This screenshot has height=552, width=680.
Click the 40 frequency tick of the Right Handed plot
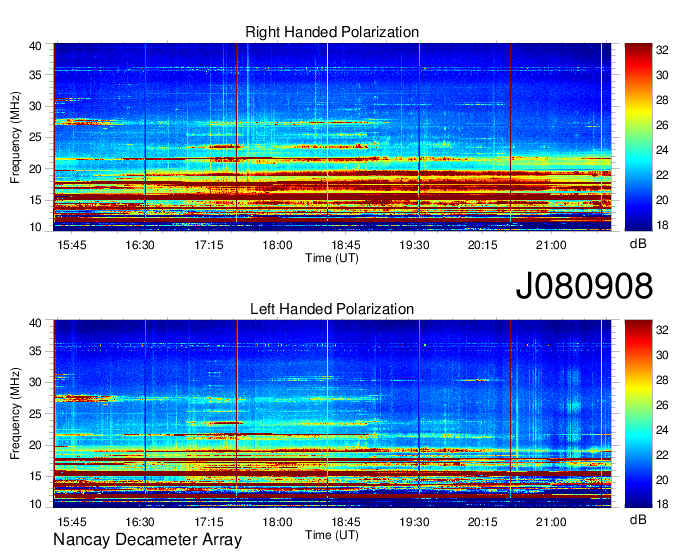pos(35,46)
